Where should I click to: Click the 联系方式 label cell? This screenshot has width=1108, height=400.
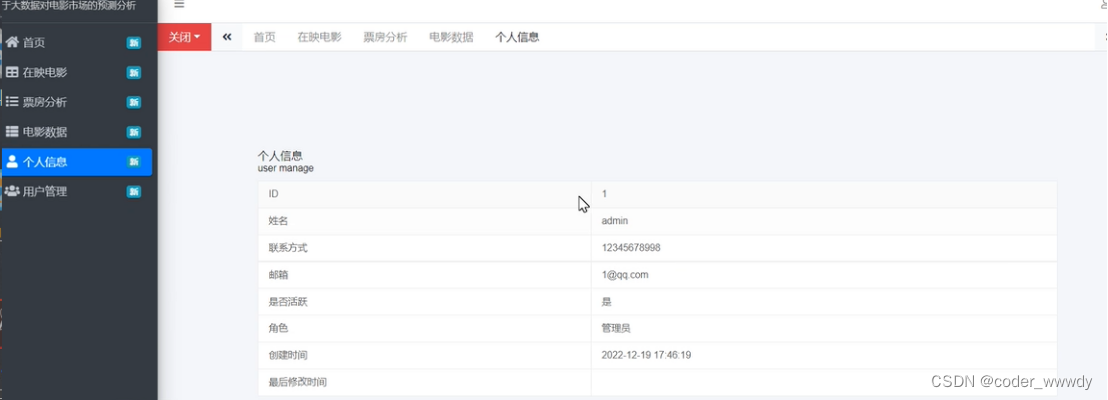click(425, 247)
